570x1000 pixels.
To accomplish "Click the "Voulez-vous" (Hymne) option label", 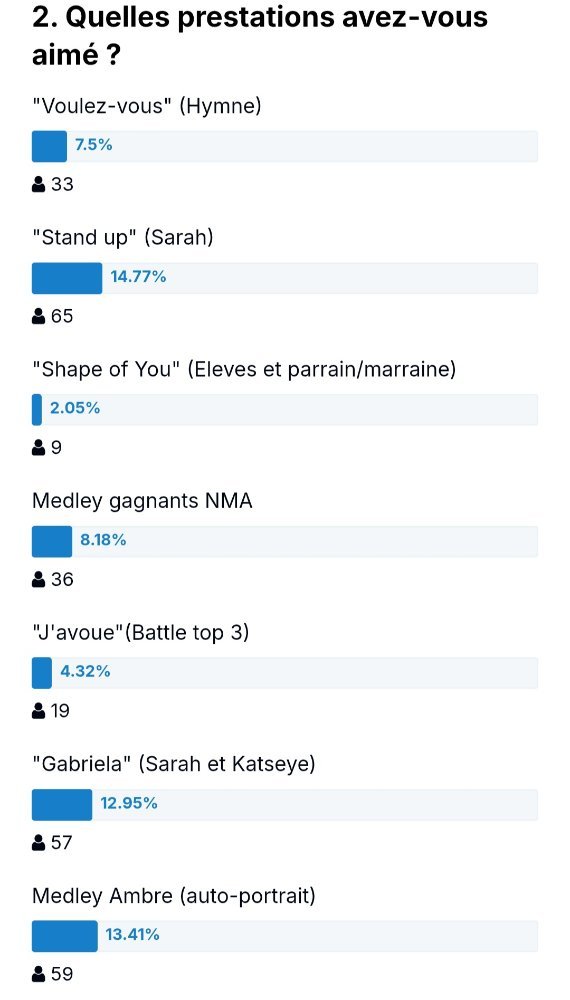I will pyautogui.click(x=147, y=107).
